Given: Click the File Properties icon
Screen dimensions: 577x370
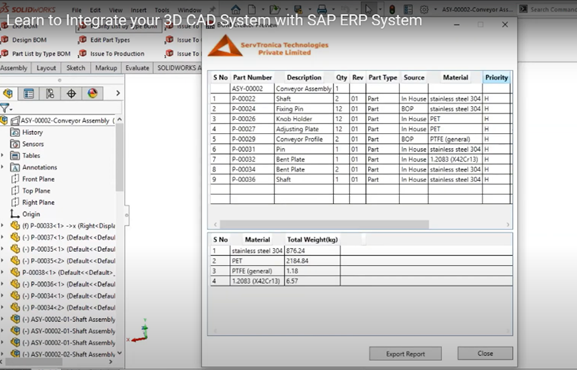Looking at the screenshot, I should [x=408, y=9].
